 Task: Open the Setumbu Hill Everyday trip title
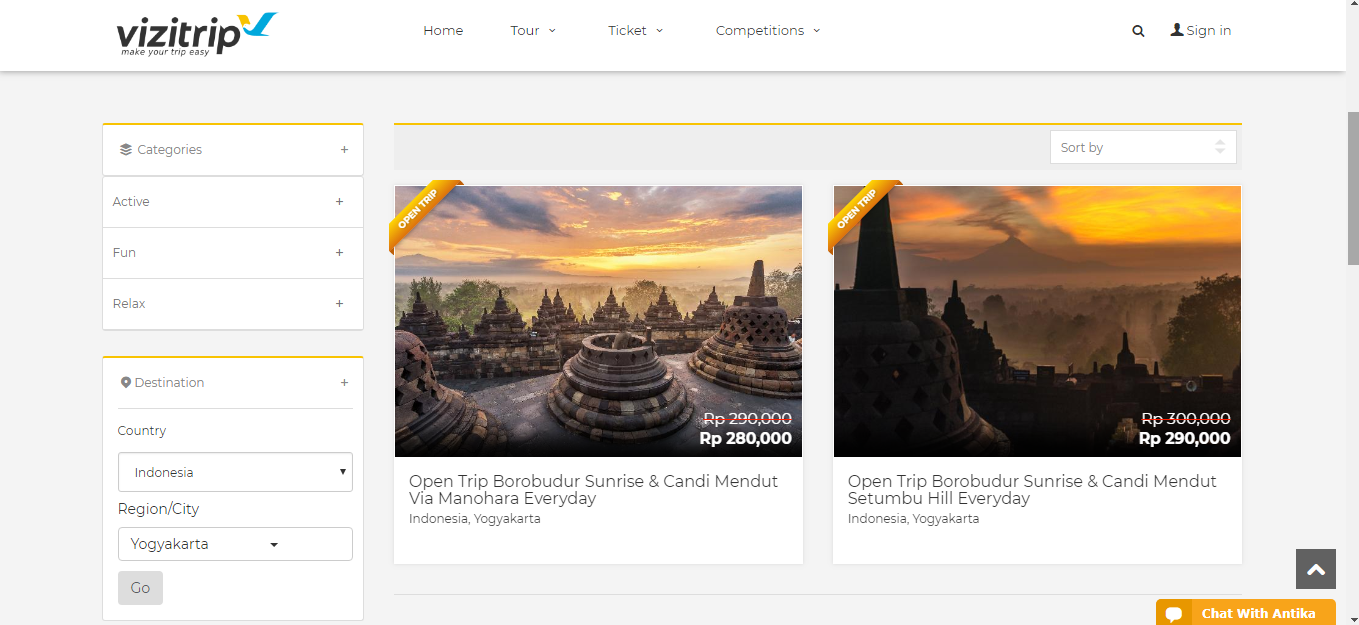[1031, 490]
